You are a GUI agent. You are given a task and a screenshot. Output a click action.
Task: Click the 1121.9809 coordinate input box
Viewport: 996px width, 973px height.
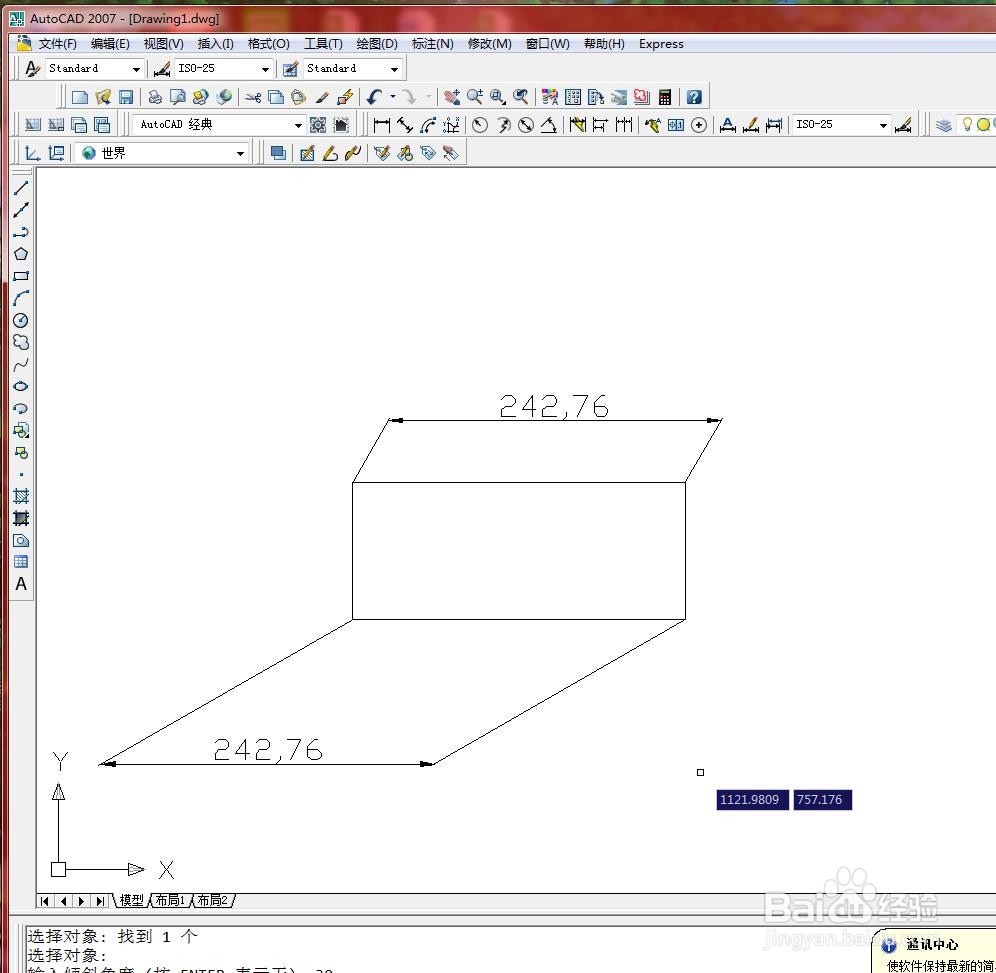tap(753, 800)
